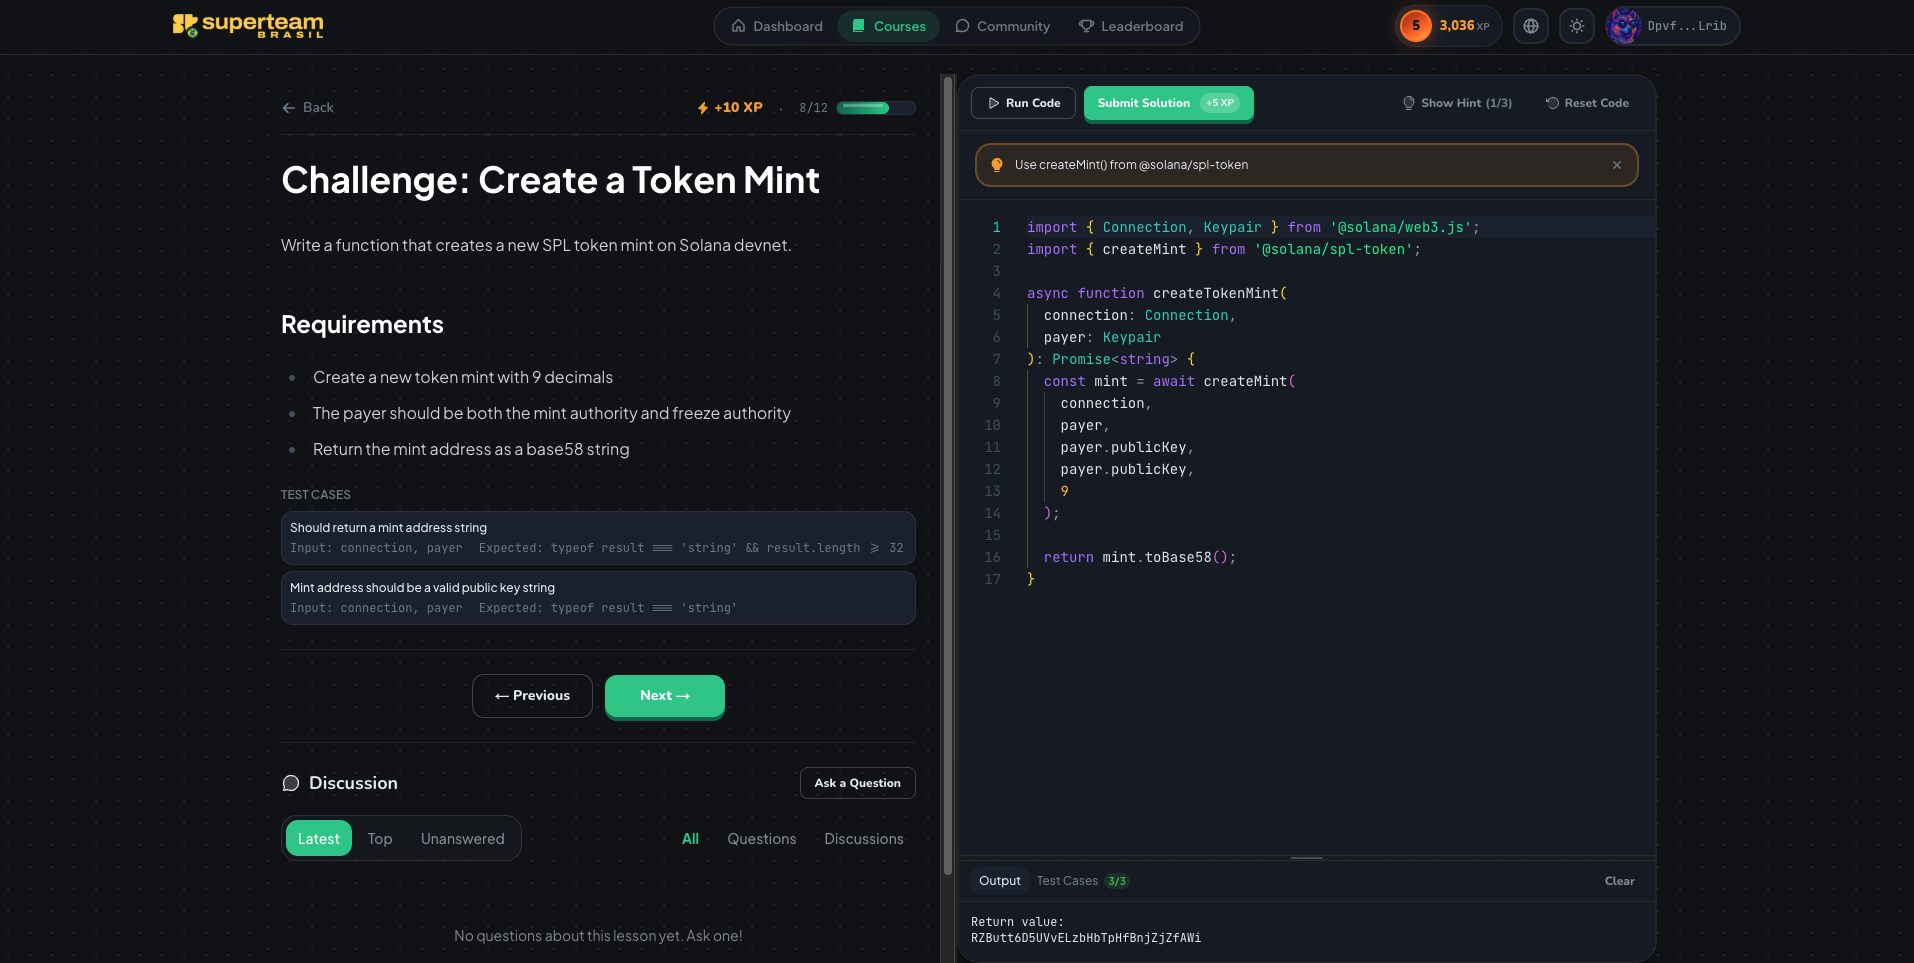Screen dimensions: 1914x963
Task: Switch to the Test Cases 3/3 tab
Action: [x=1083, y=881]
